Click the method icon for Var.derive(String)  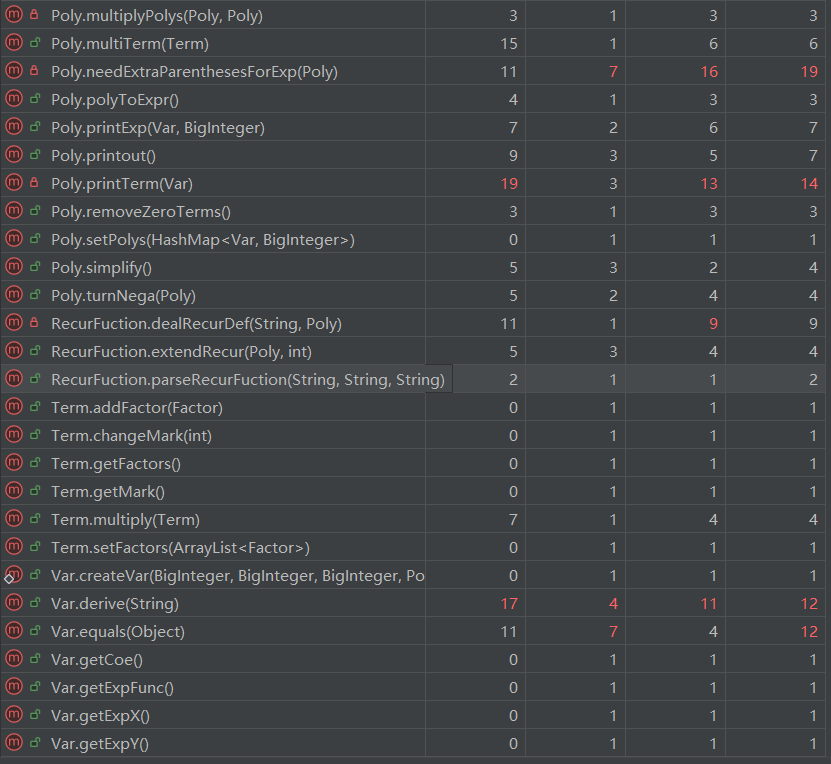[14, 603]
